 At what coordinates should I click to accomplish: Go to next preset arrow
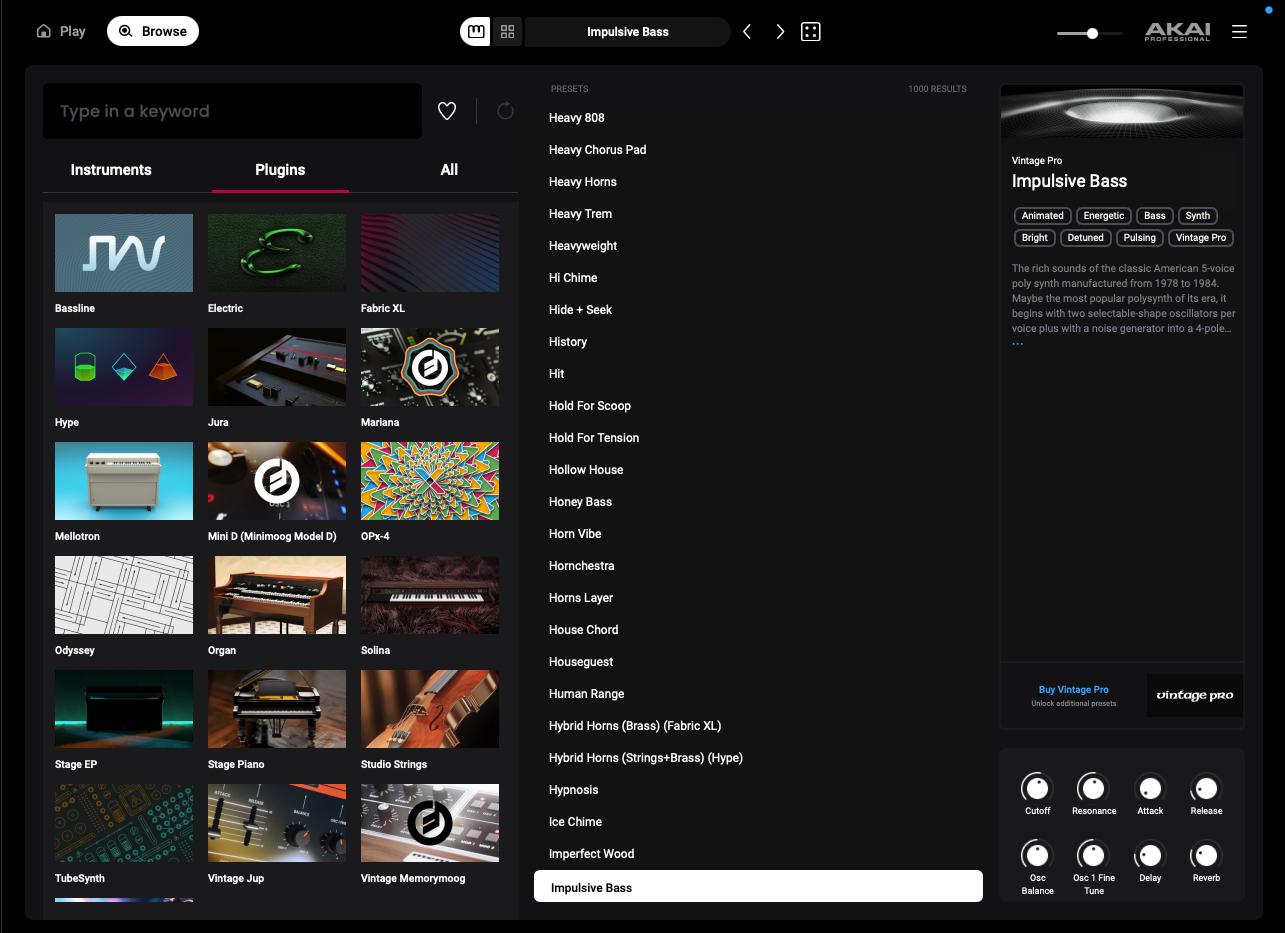tap(780, 32)
